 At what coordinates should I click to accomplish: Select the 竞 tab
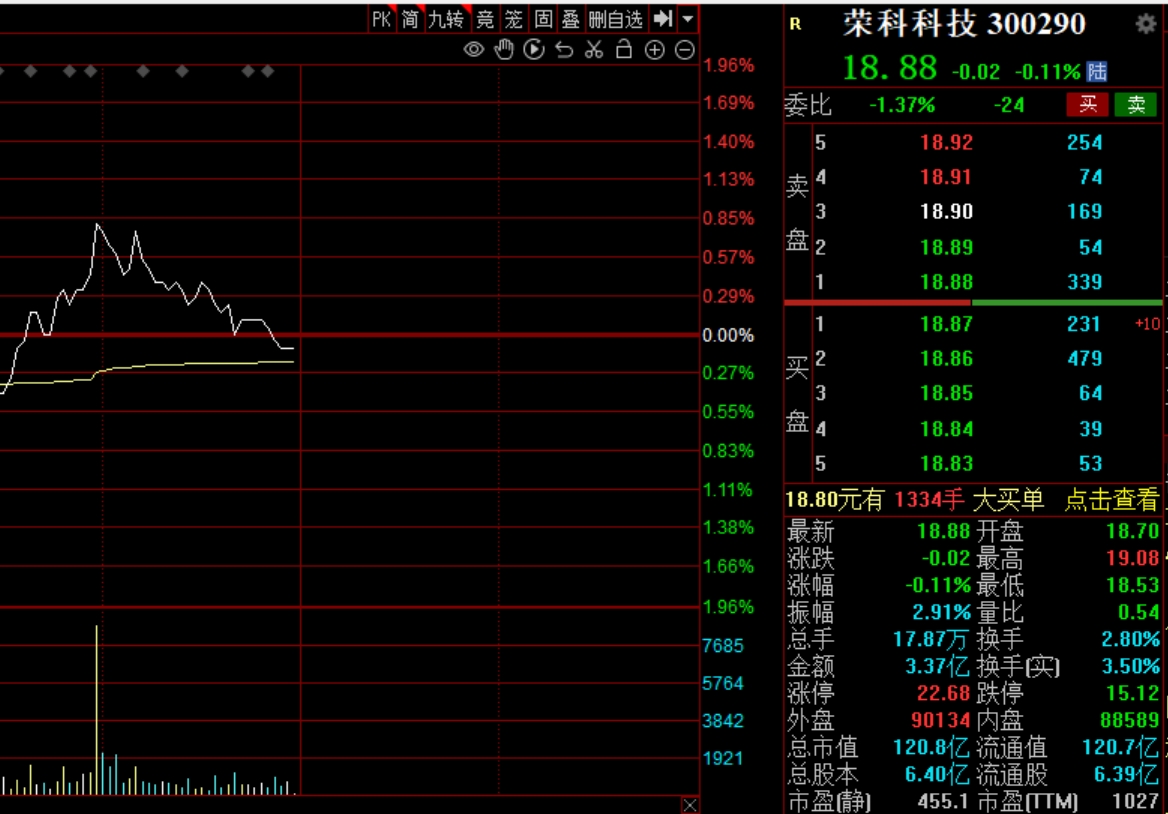coord(485,19)
